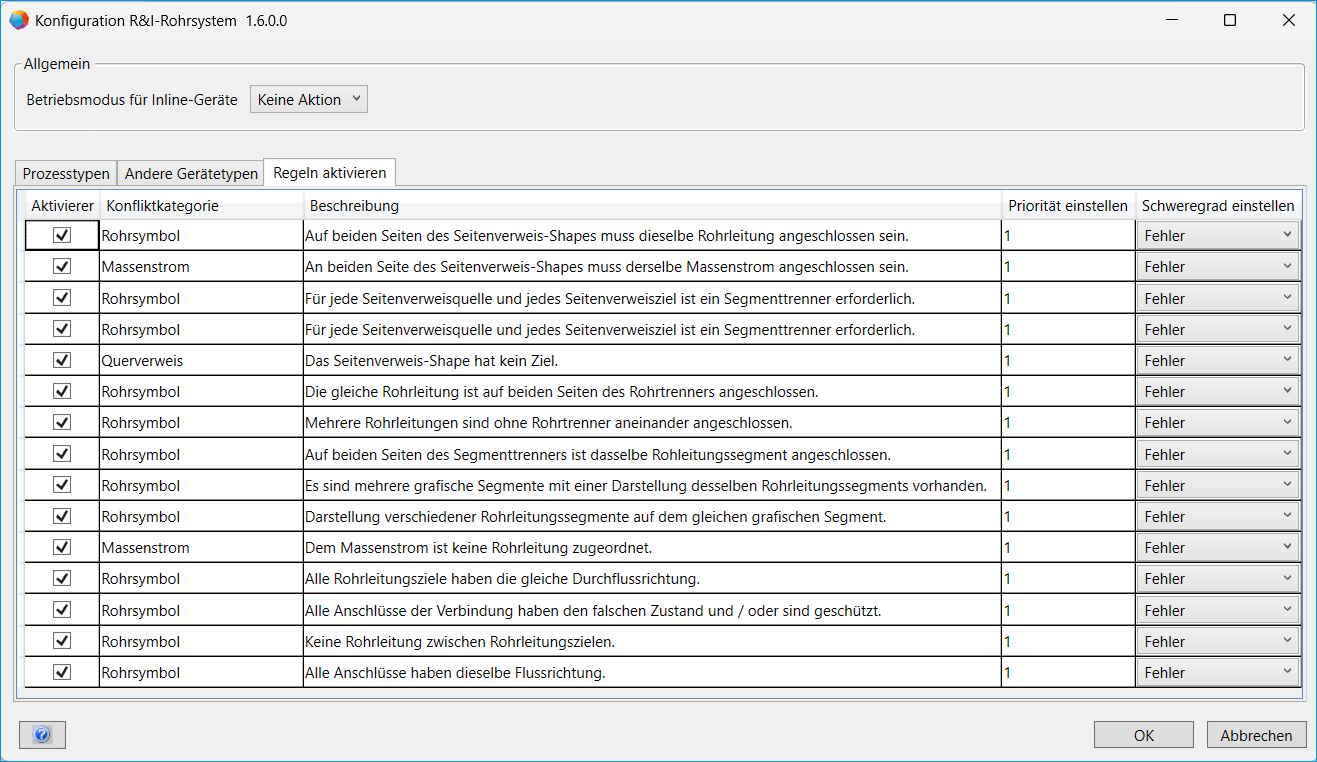Image resolution: width=1317 pixels, height=762 pixels.
Task: Open the Betriebsmodus für Inline-Geräte dropdown
Action: coord(308,99)
